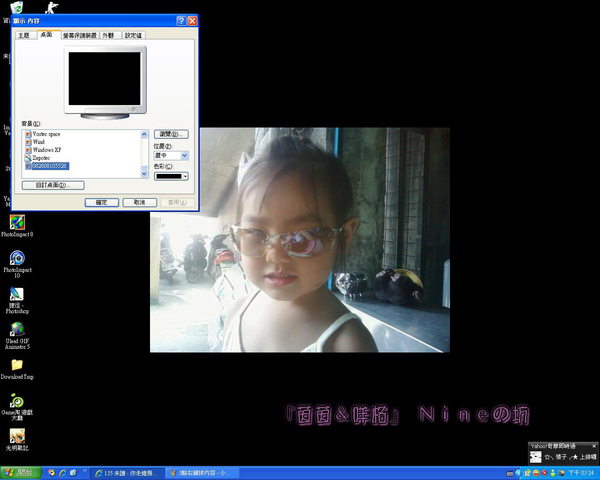Open the 外觀 tab
Viewport: 600px width, 480px height.
tap(109, 35)
